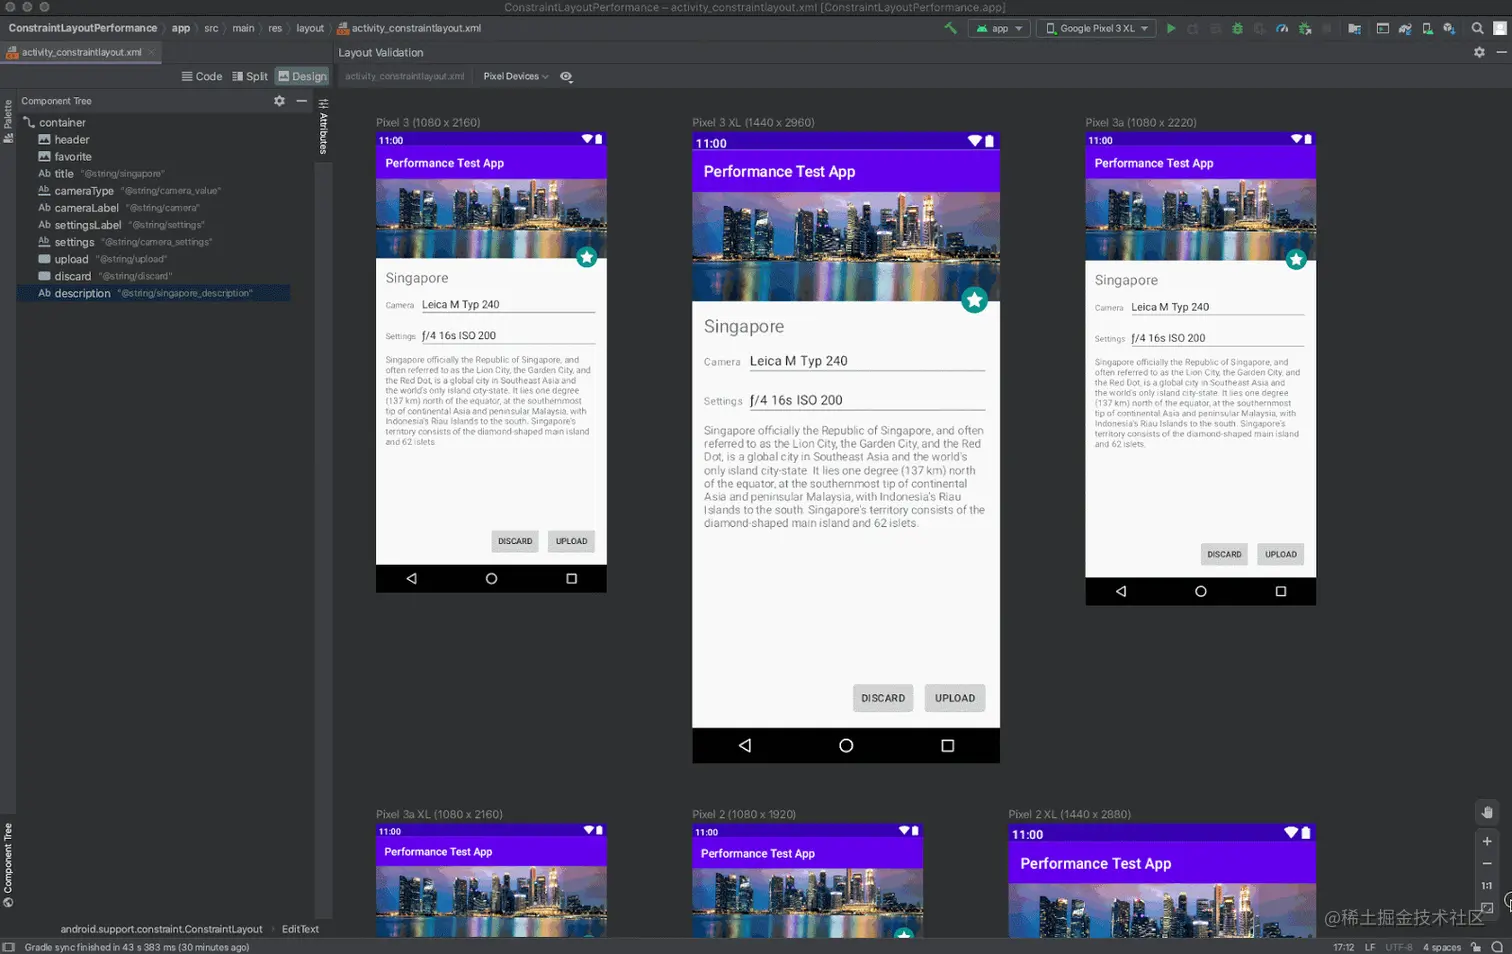
Task: Open the Attributes side tab
Action: click(x=323, y=126)
